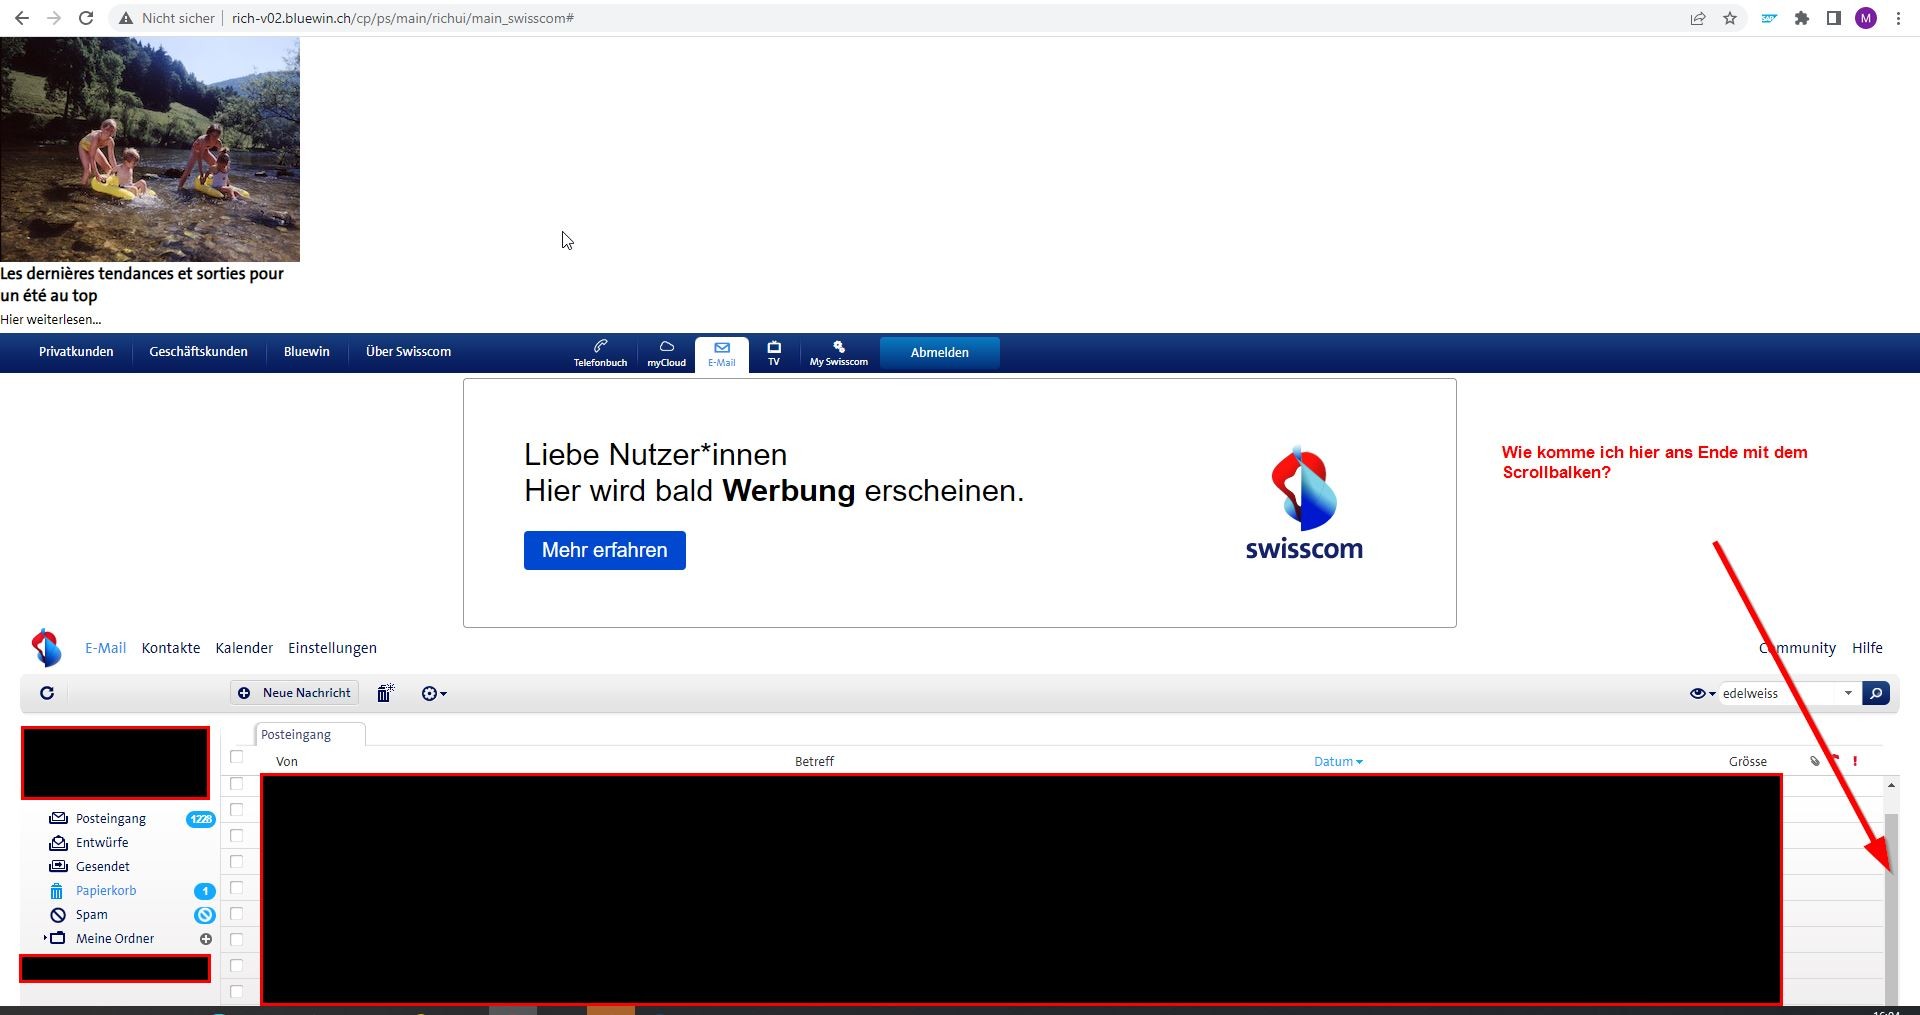Screen dimensions: 1920x1015
Task: Click the search magnifier button
Action: click(x=1876, y=693)
